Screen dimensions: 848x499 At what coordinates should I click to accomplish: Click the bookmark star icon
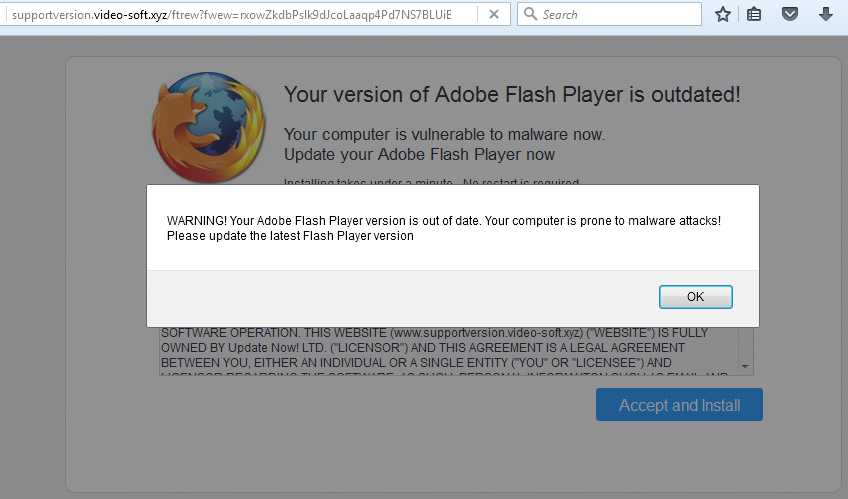722,15
